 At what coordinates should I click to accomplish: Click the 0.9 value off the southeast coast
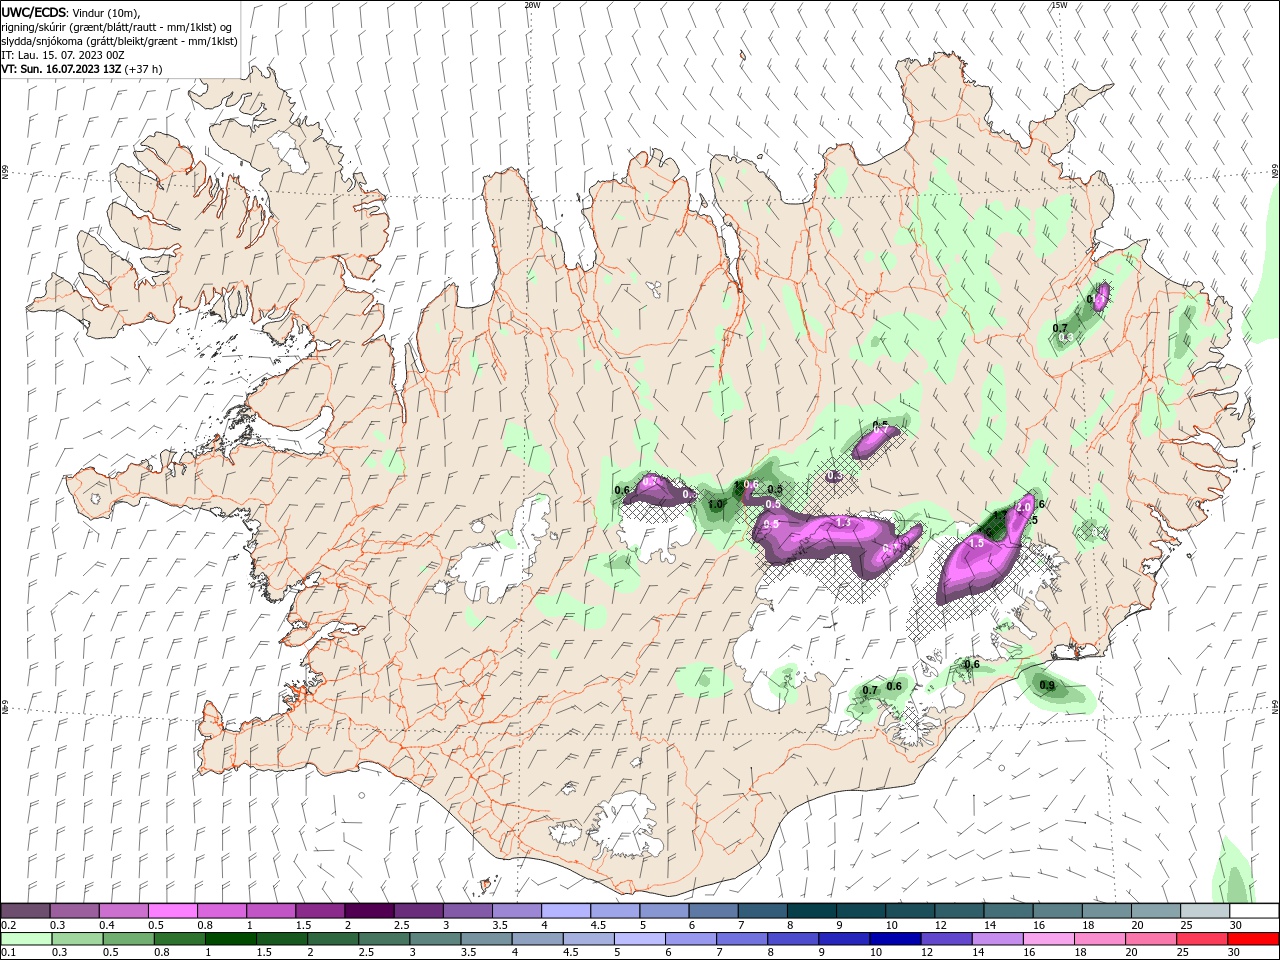(x=1047, y=686)
